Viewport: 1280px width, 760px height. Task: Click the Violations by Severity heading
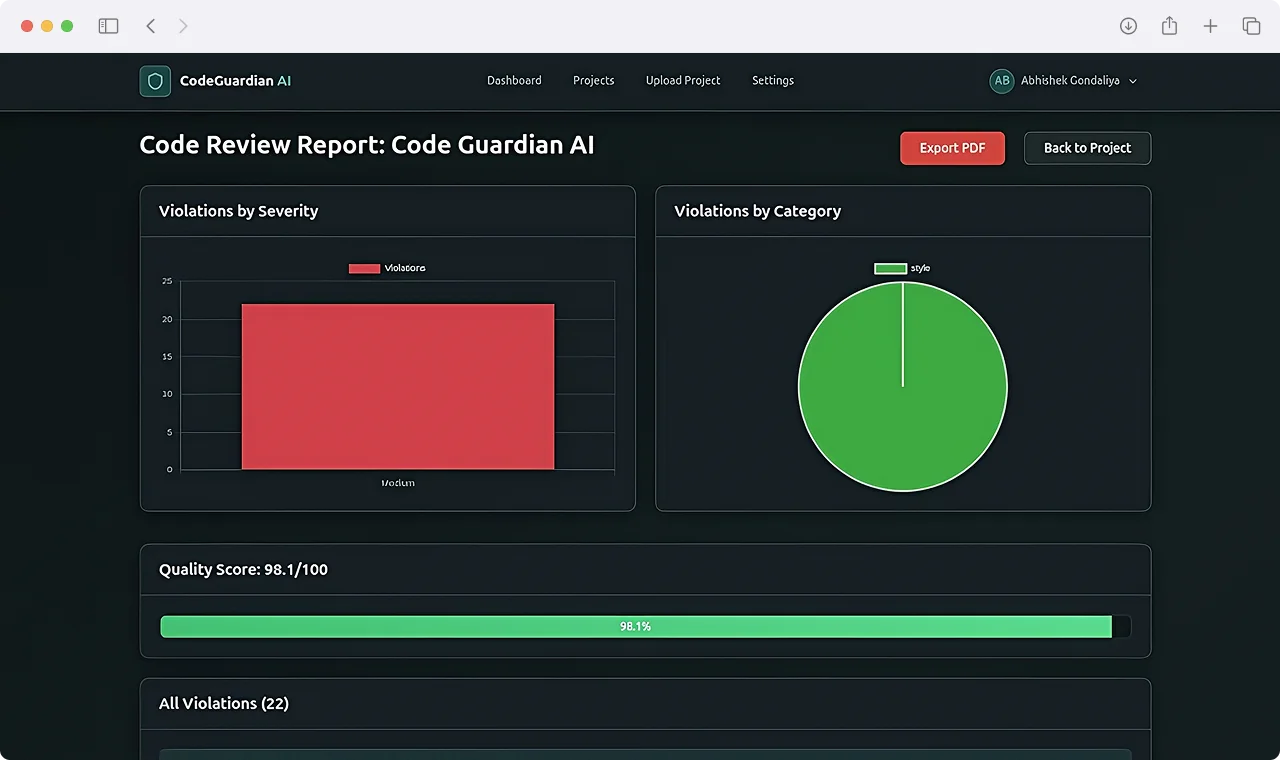click(238, 211)
